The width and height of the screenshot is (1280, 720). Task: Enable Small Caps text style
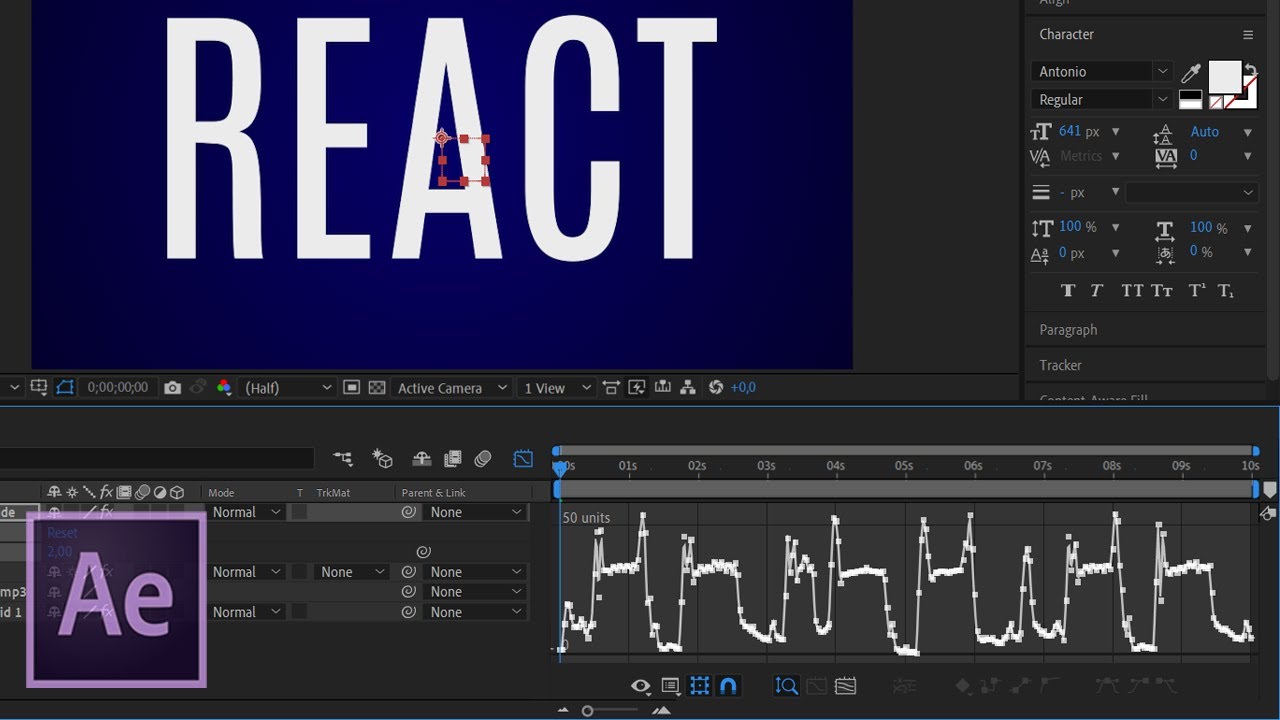1162,291
